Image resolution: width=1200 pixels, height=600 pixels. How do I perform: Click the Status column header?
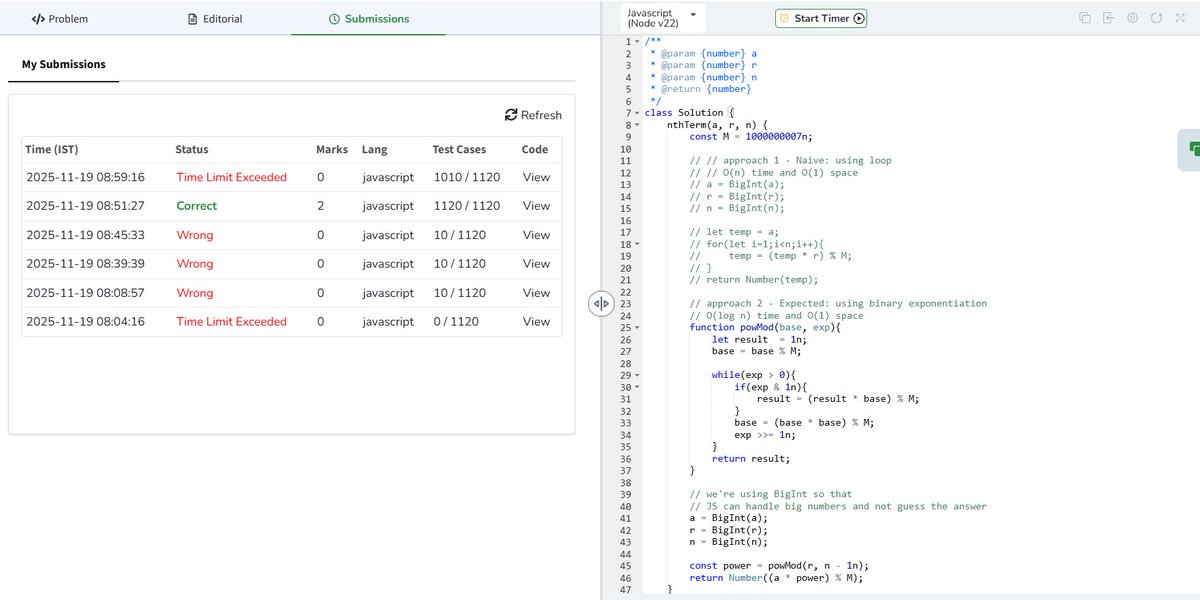click(192, 149)
